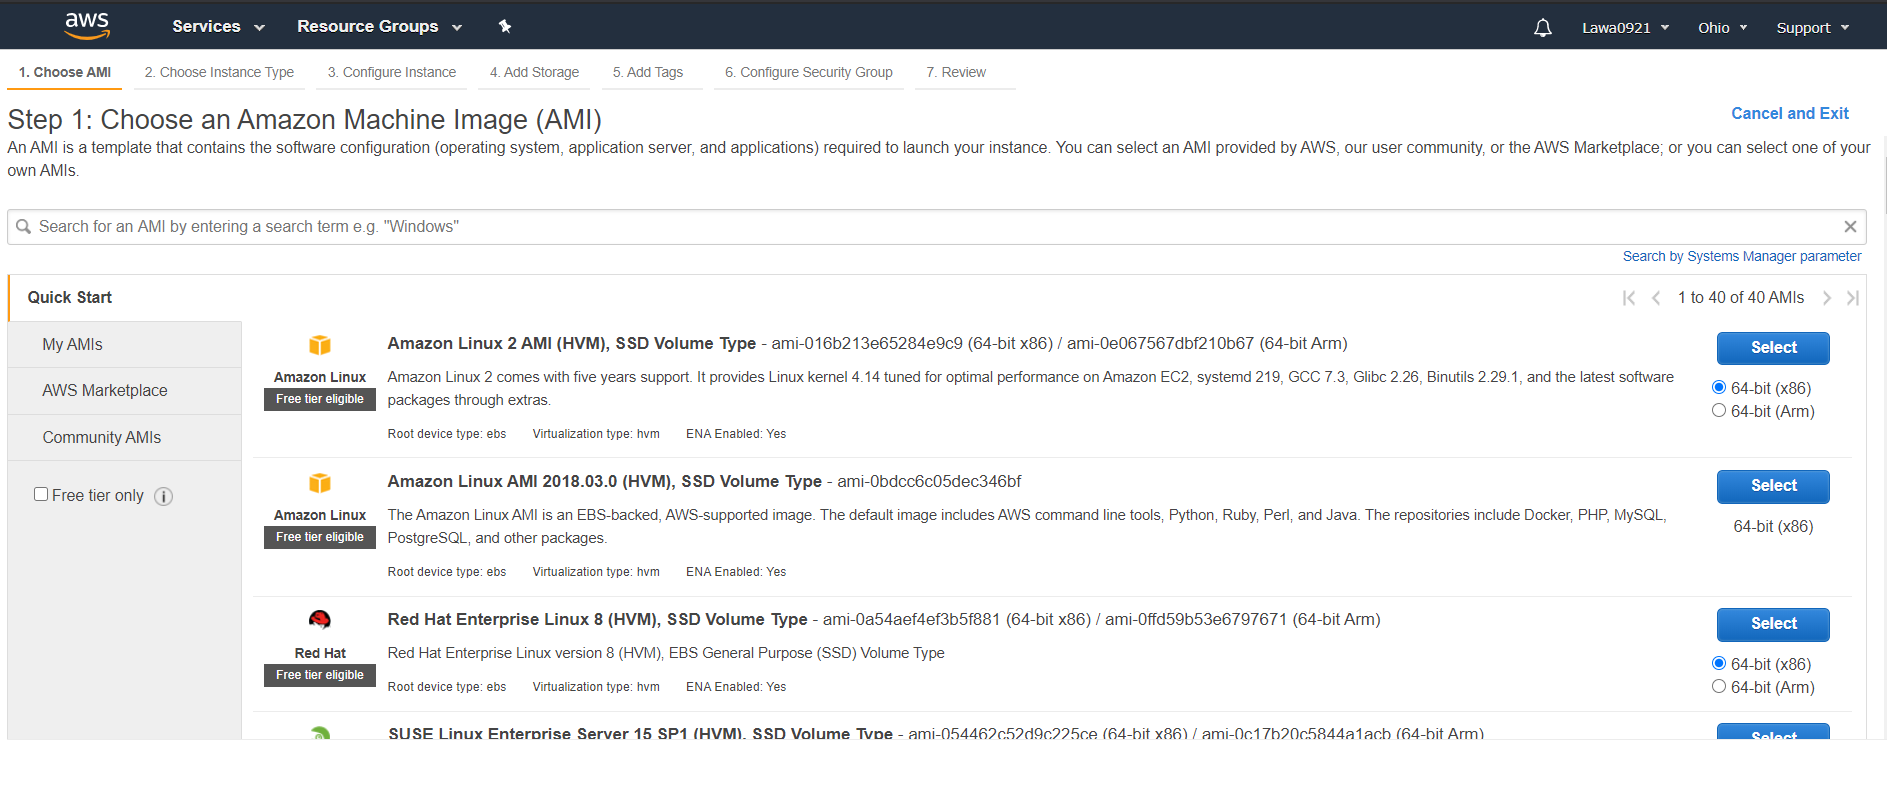Choose 64-bit (Arm) for Red Hat Enterprise Linux 8
The image size is (1887, 810).
coord(1719,686)
